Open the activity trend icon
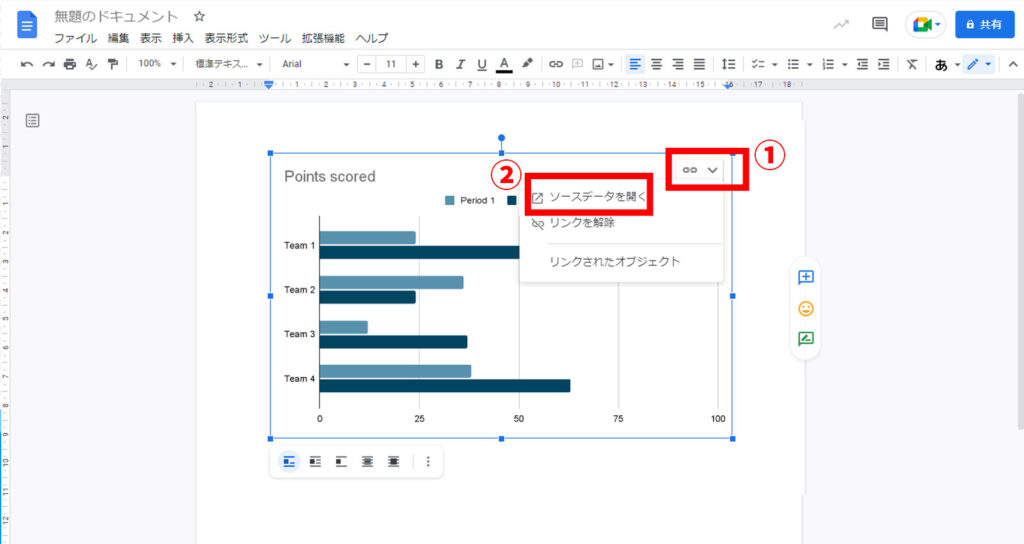 point(841,25)
